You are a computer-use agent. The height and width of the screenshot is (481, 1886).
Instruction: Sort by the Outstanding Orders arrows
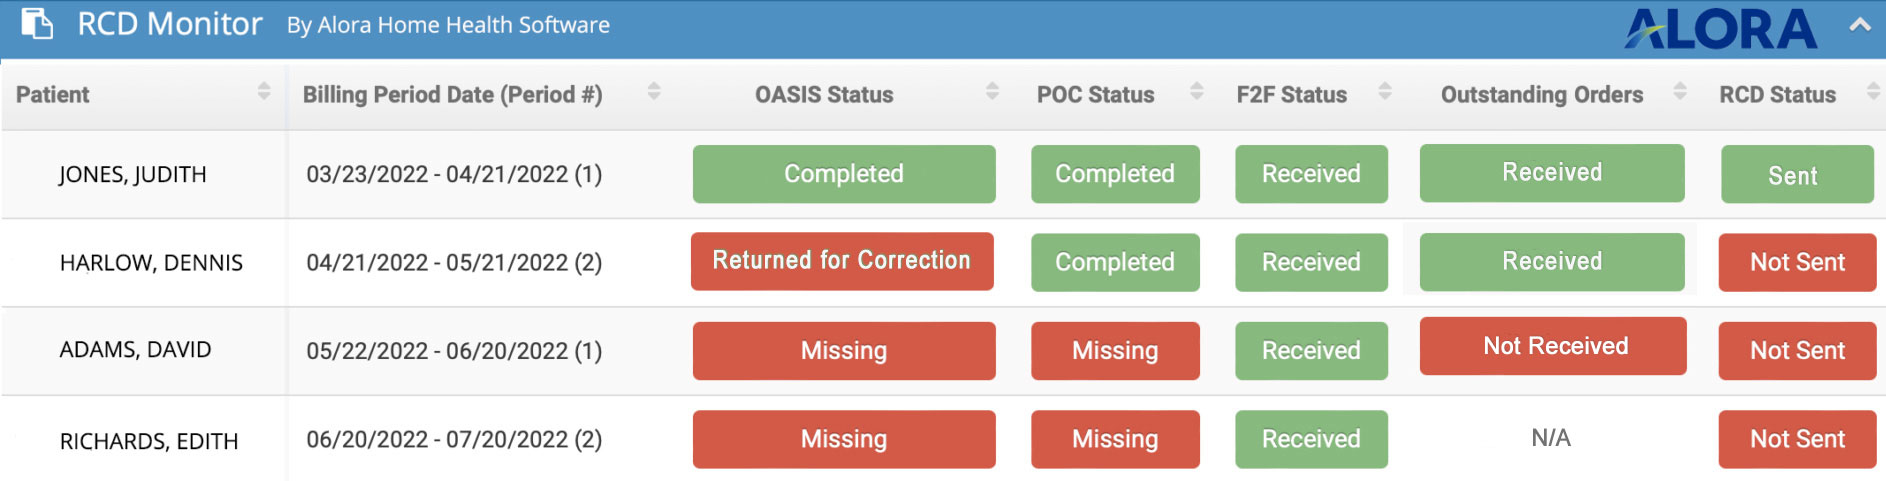(x=1680, y=91)
